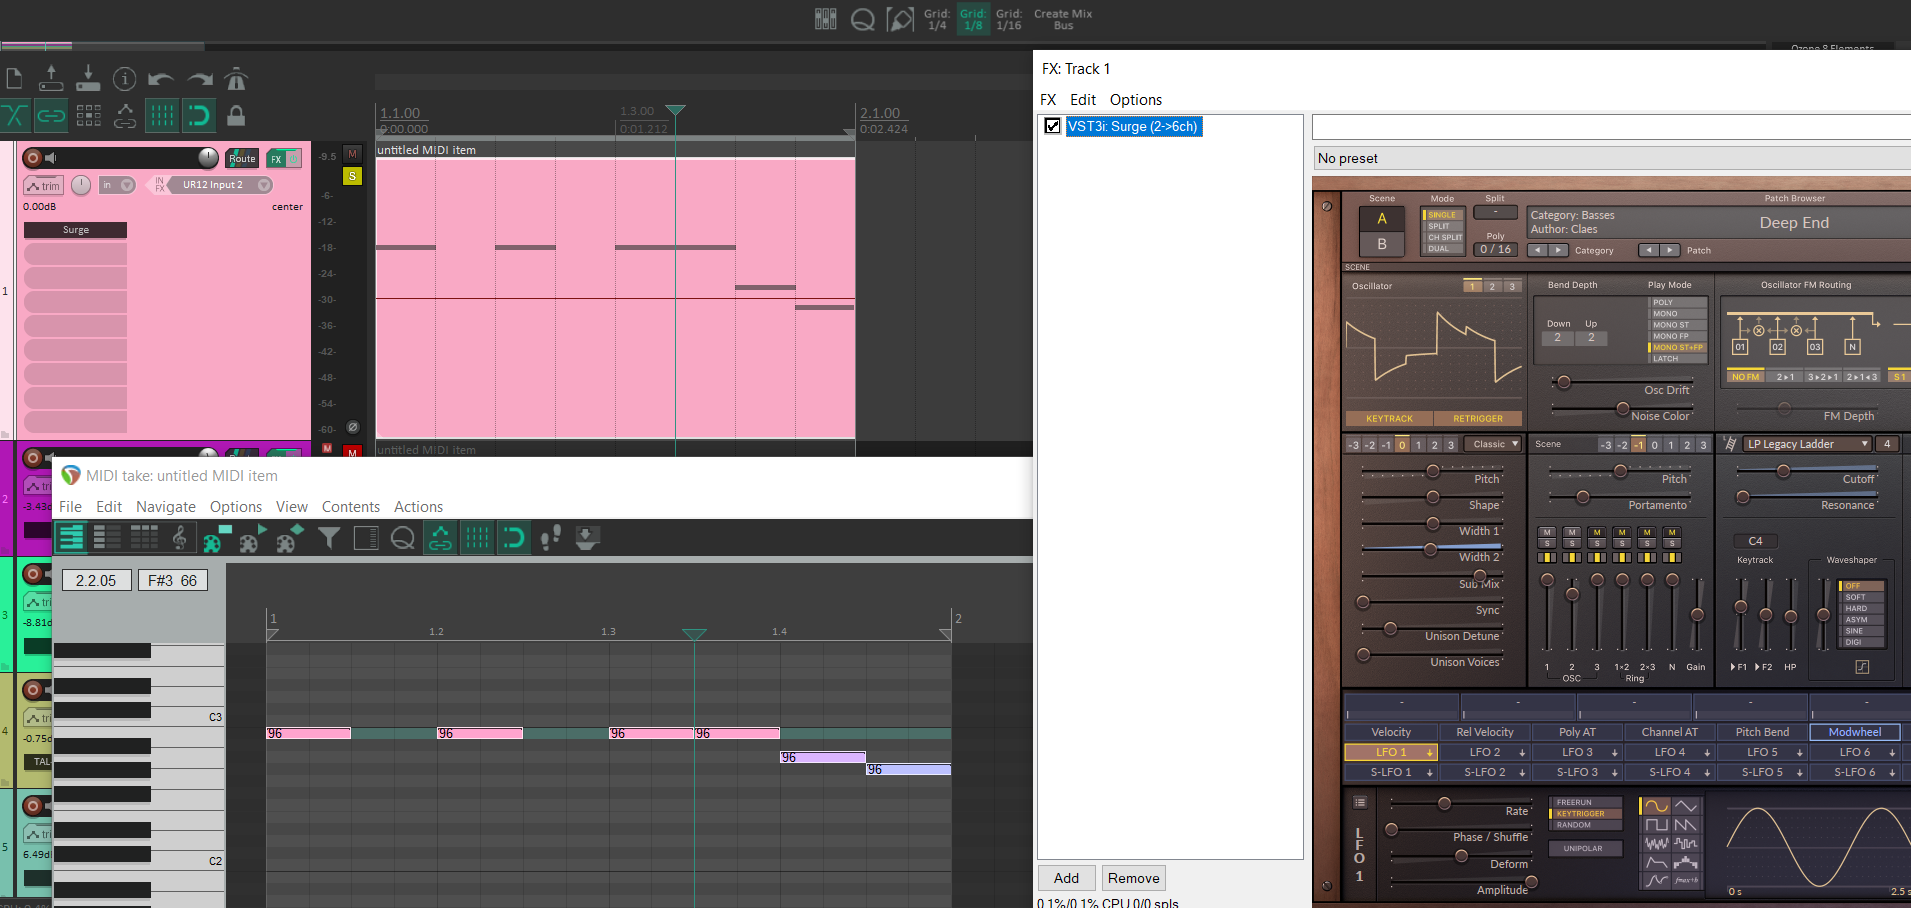The width and height of the screenshot is (1911, 908).
Task: Go to previous Patch arrow in Patch Browser
Action: point(1648,250)
